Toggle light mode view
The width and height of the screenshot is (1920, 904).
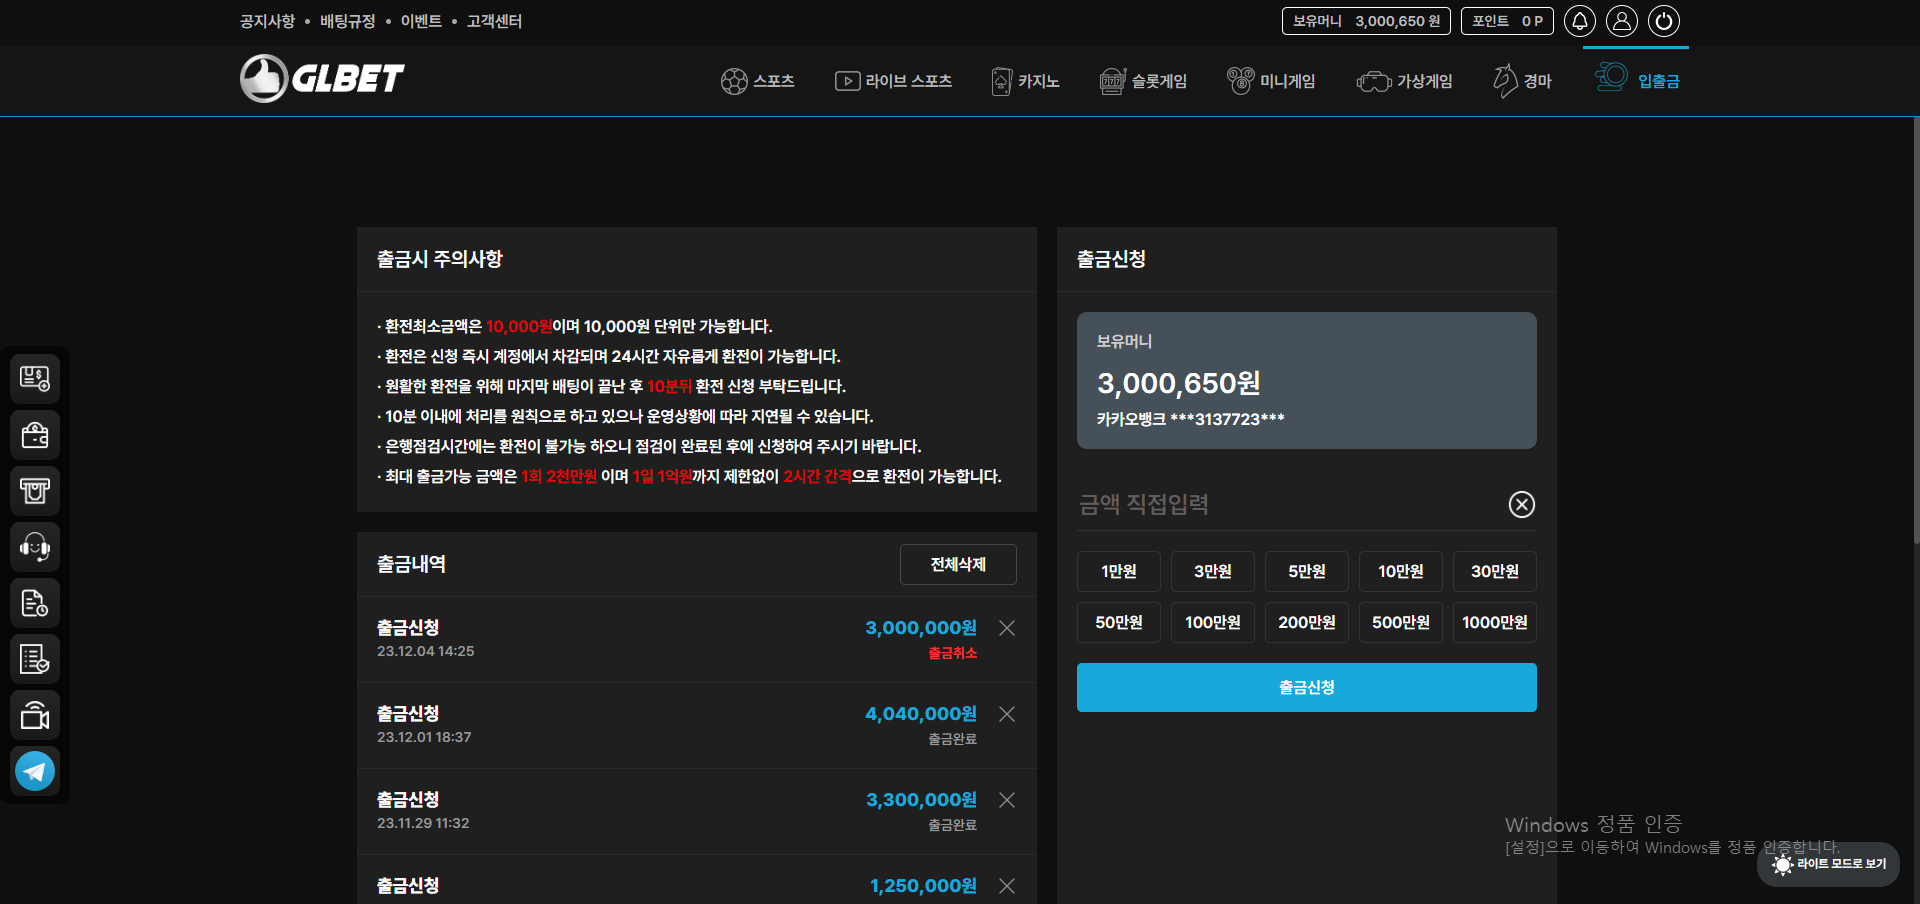click(x=1828, y=864)
